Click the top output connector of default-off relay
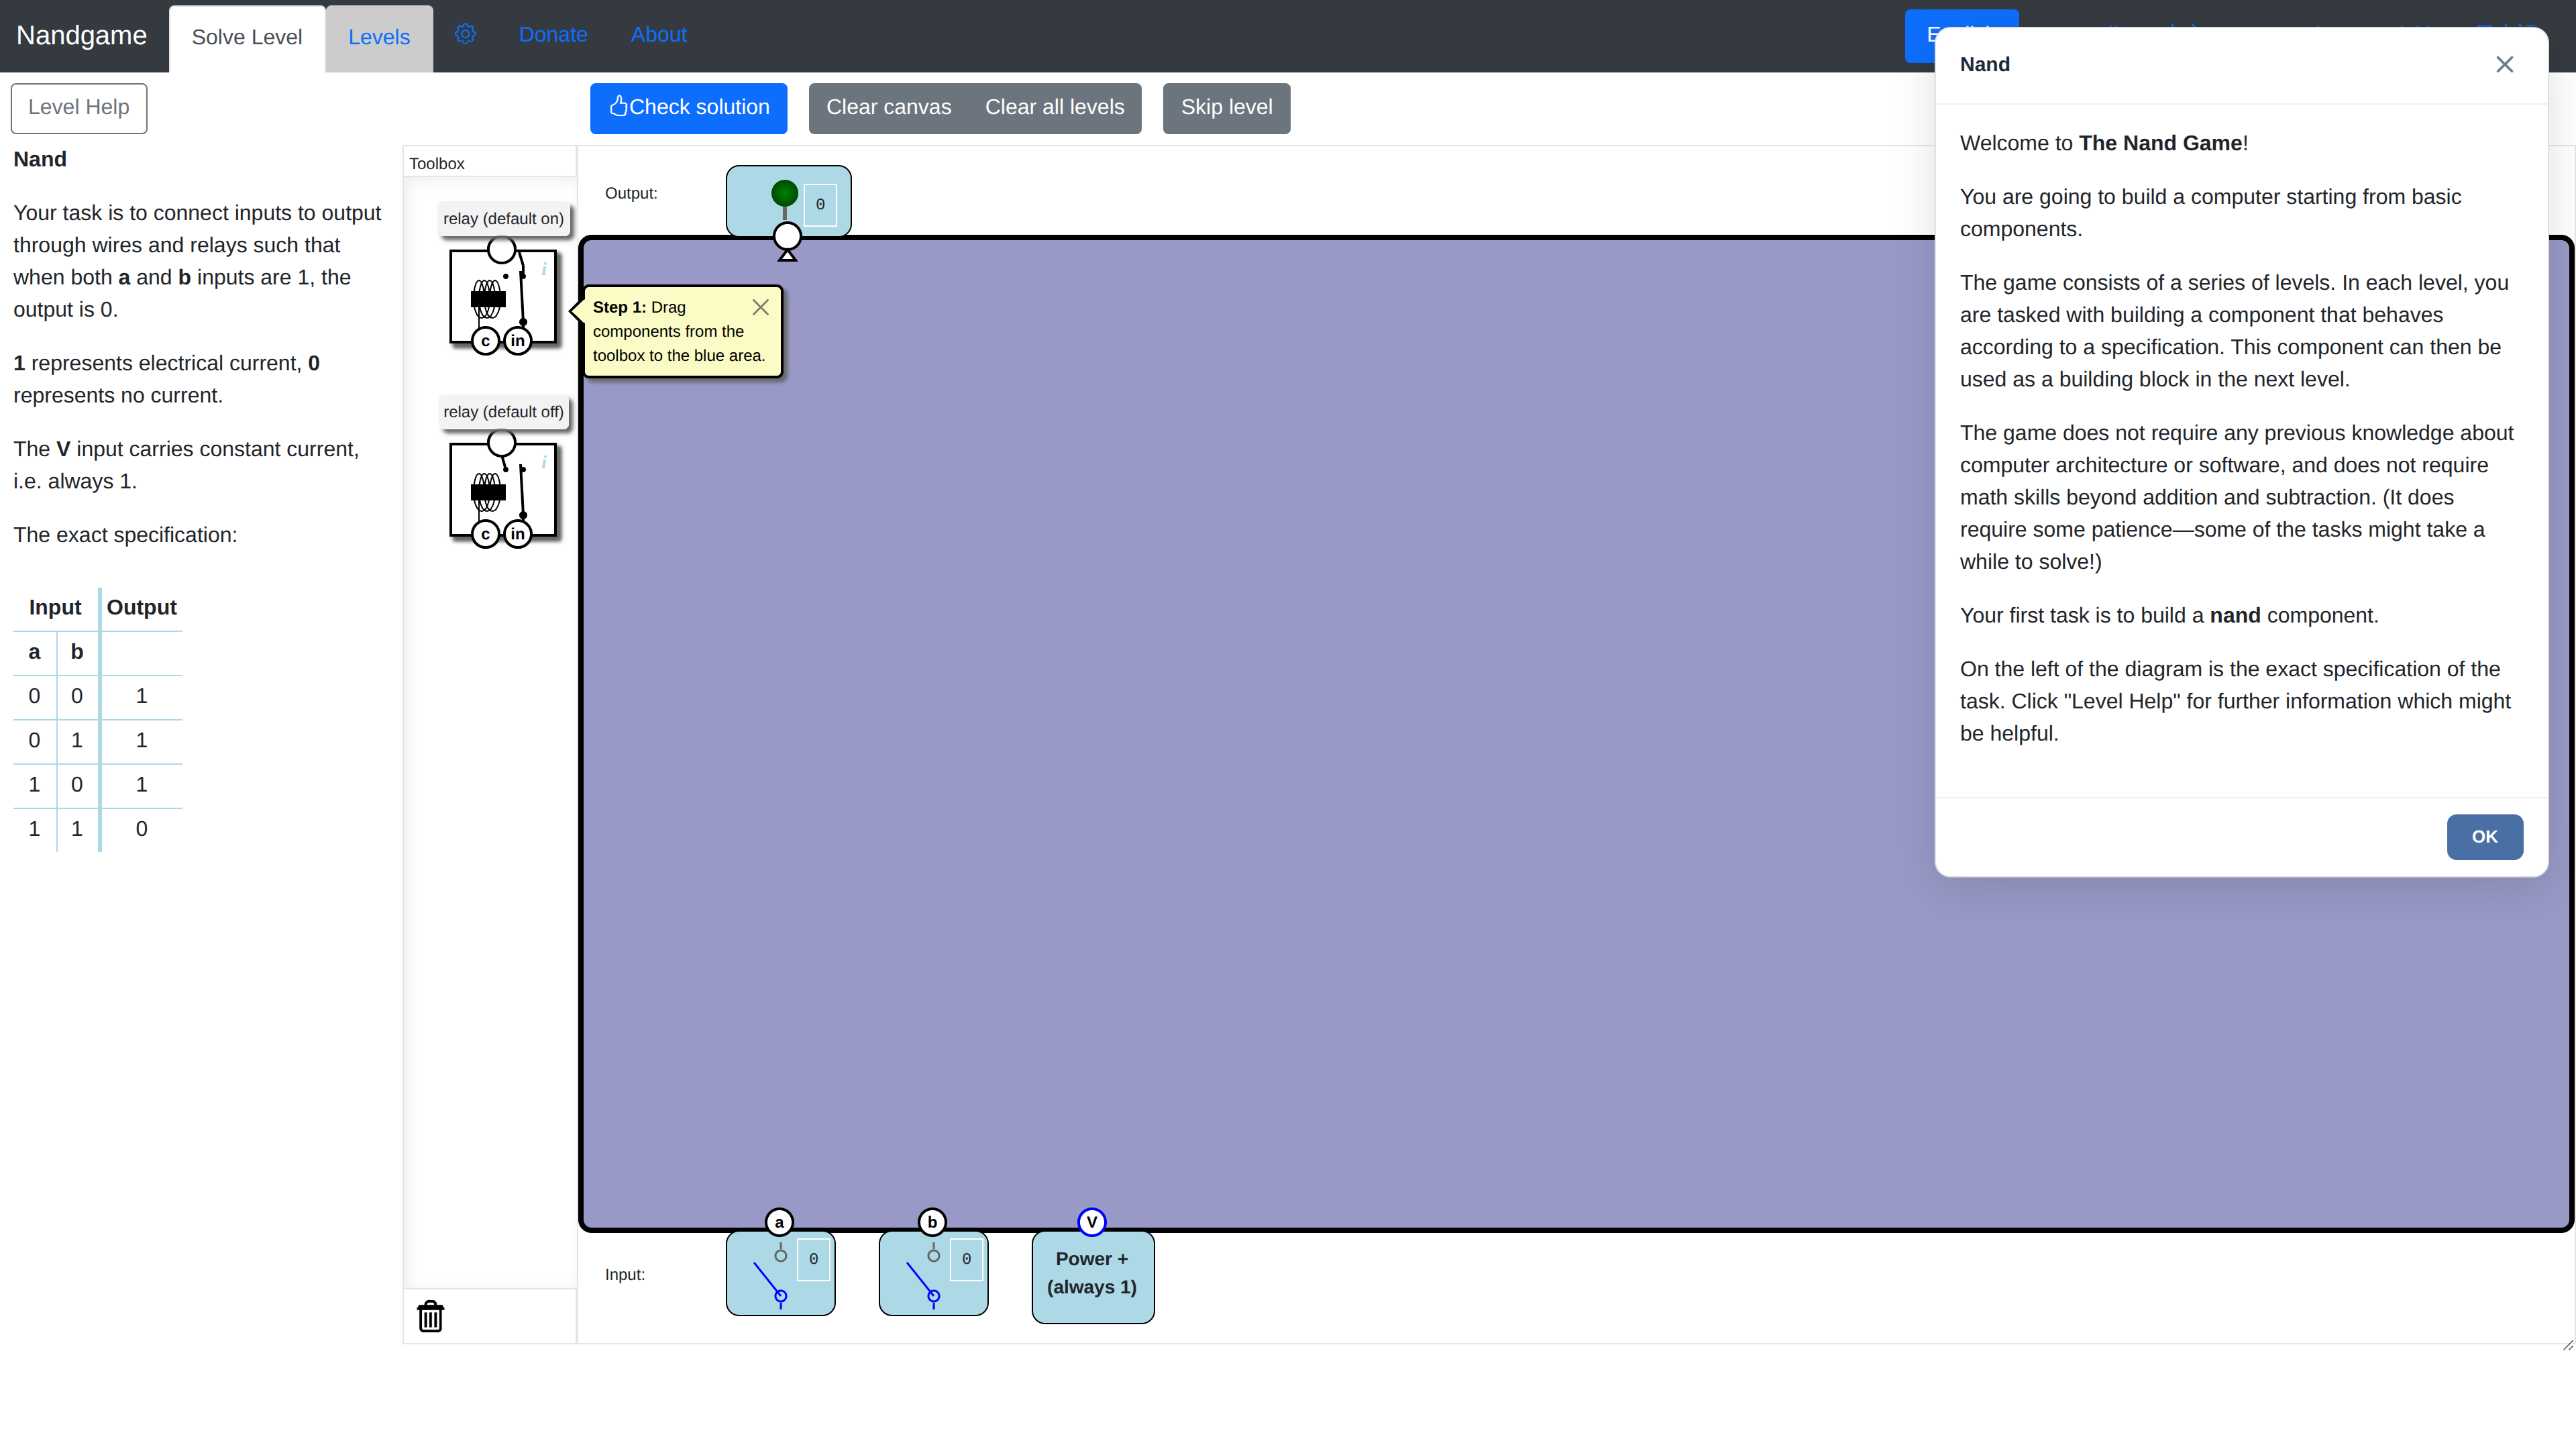Screen dimensions: 2576x1449 point(501,443)
